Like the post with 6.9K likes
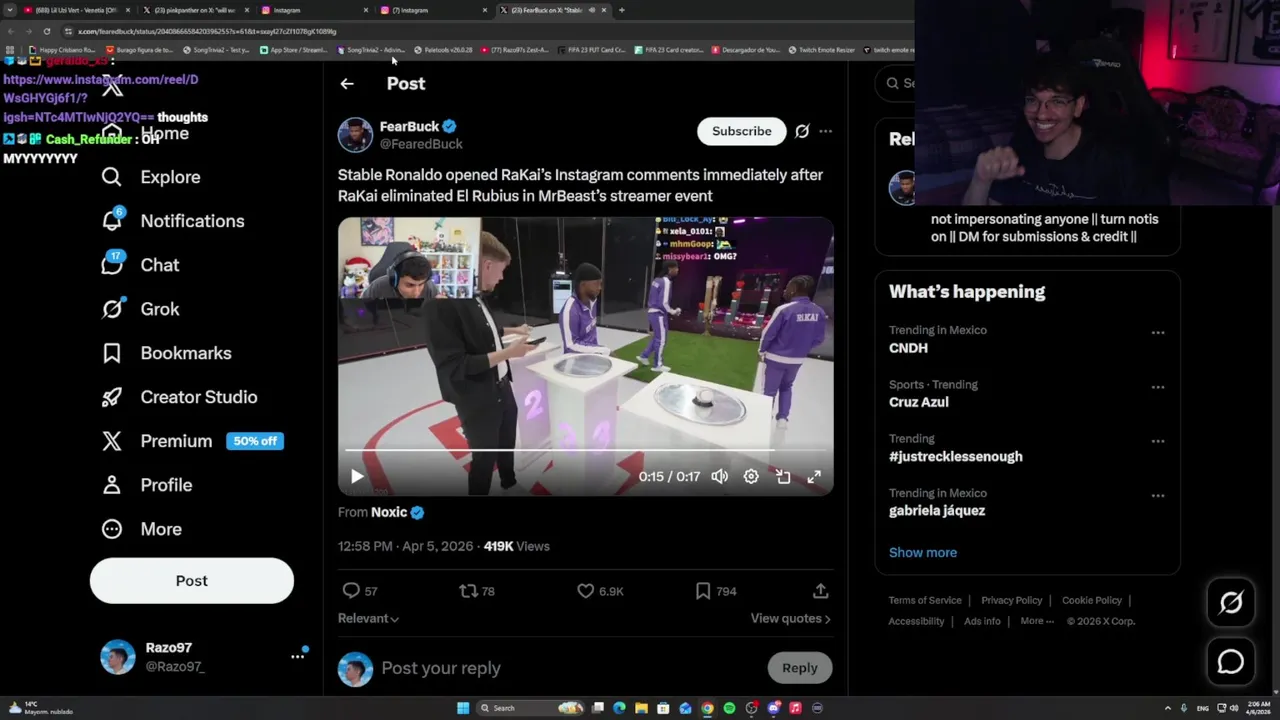 600,591
